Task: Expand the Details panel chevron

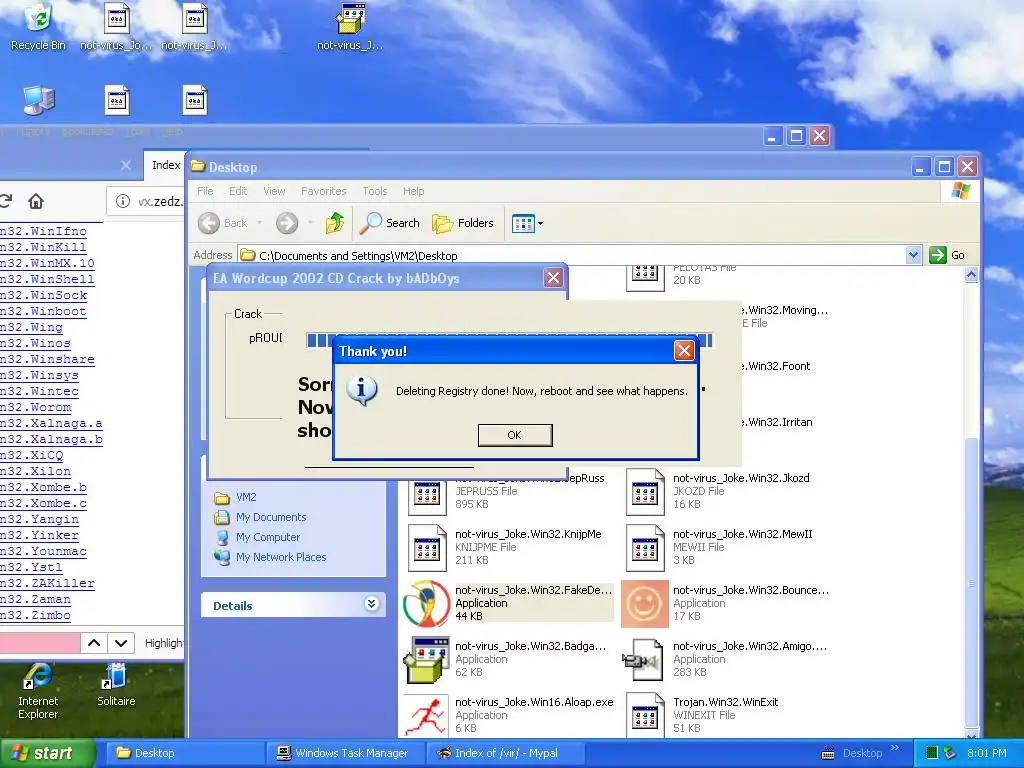Action: pyautogui.click(x=372, y=604)
